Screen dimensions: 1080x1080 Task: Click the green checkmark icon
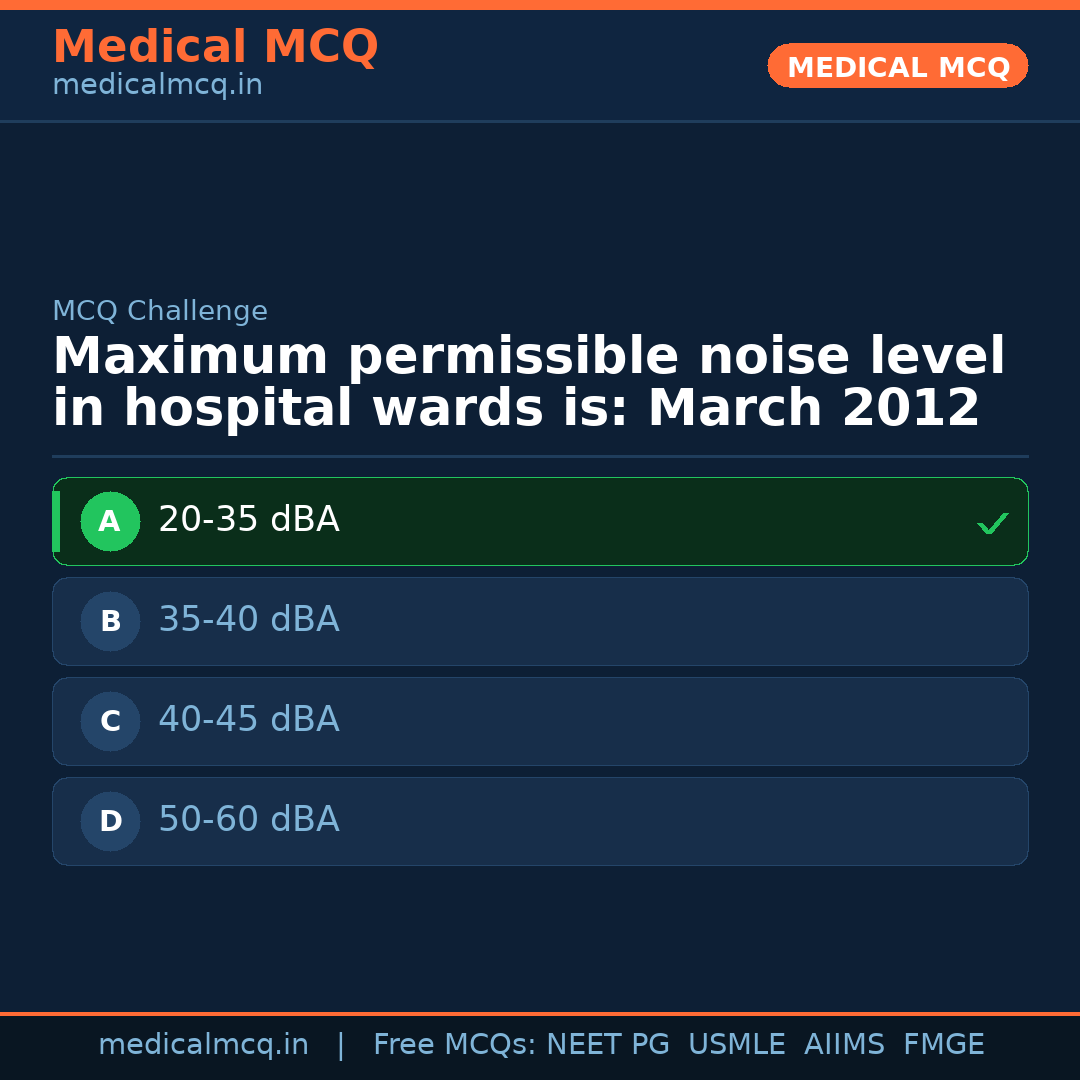[x=992, y=523]
